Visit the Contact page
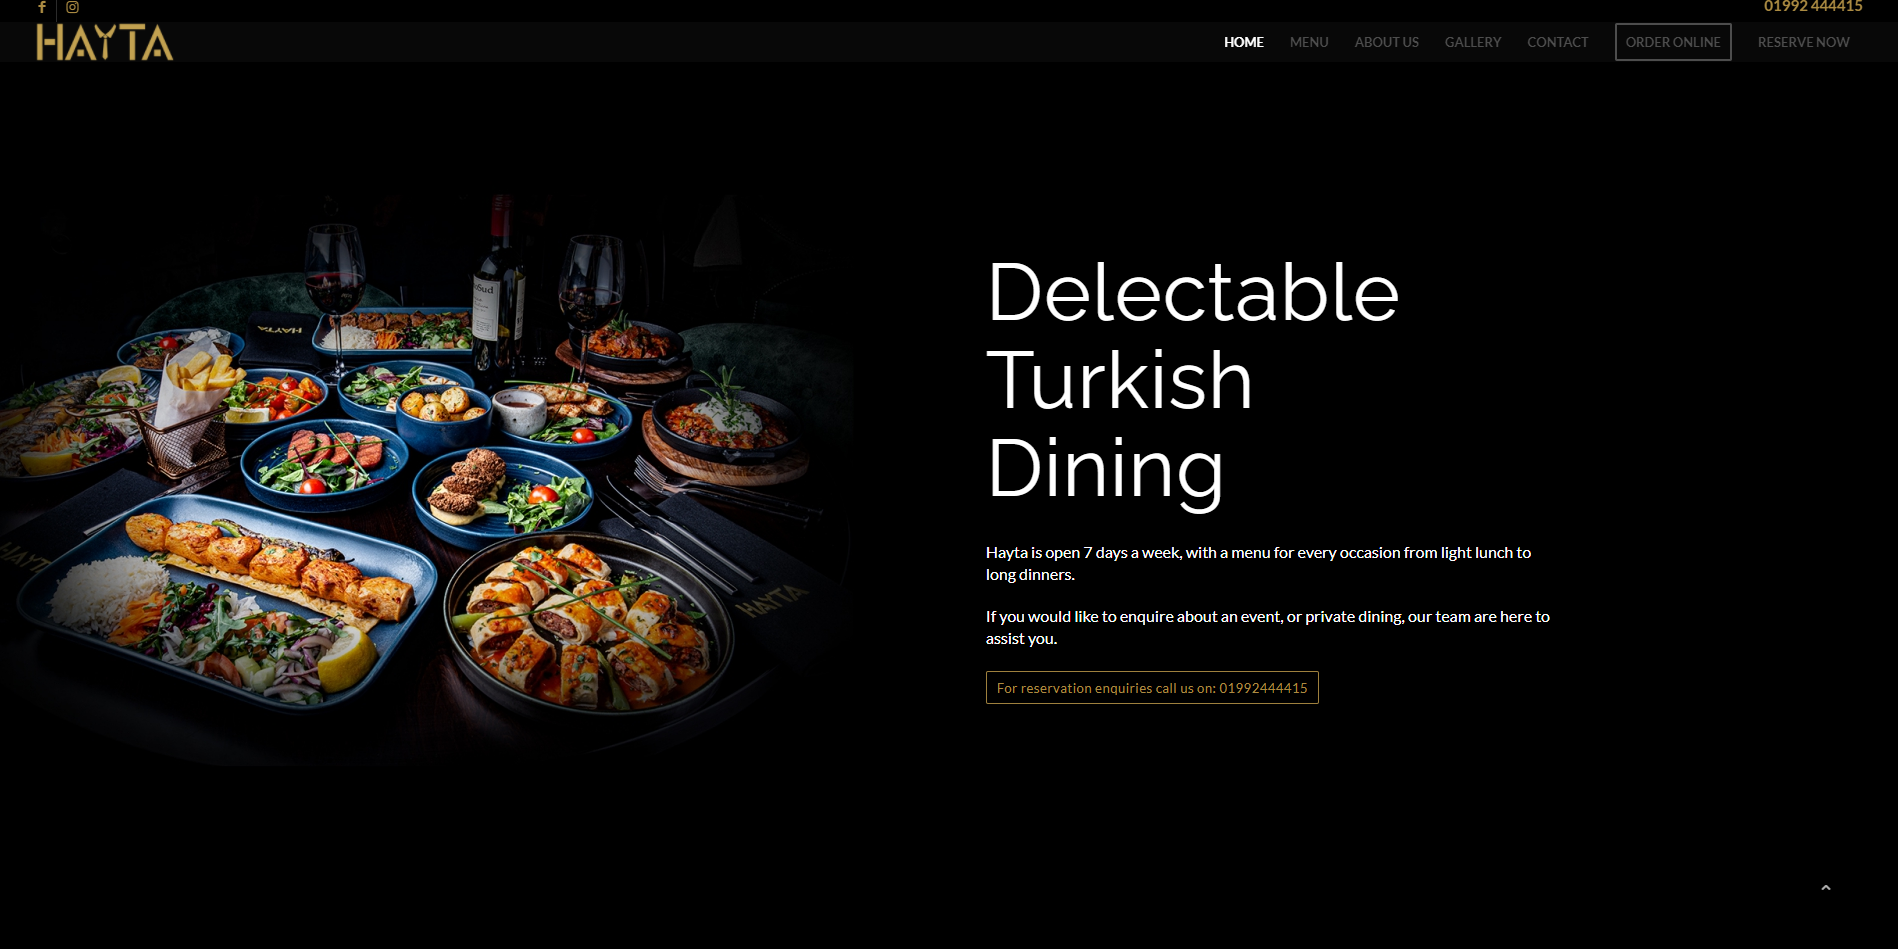 point(1557,42)
